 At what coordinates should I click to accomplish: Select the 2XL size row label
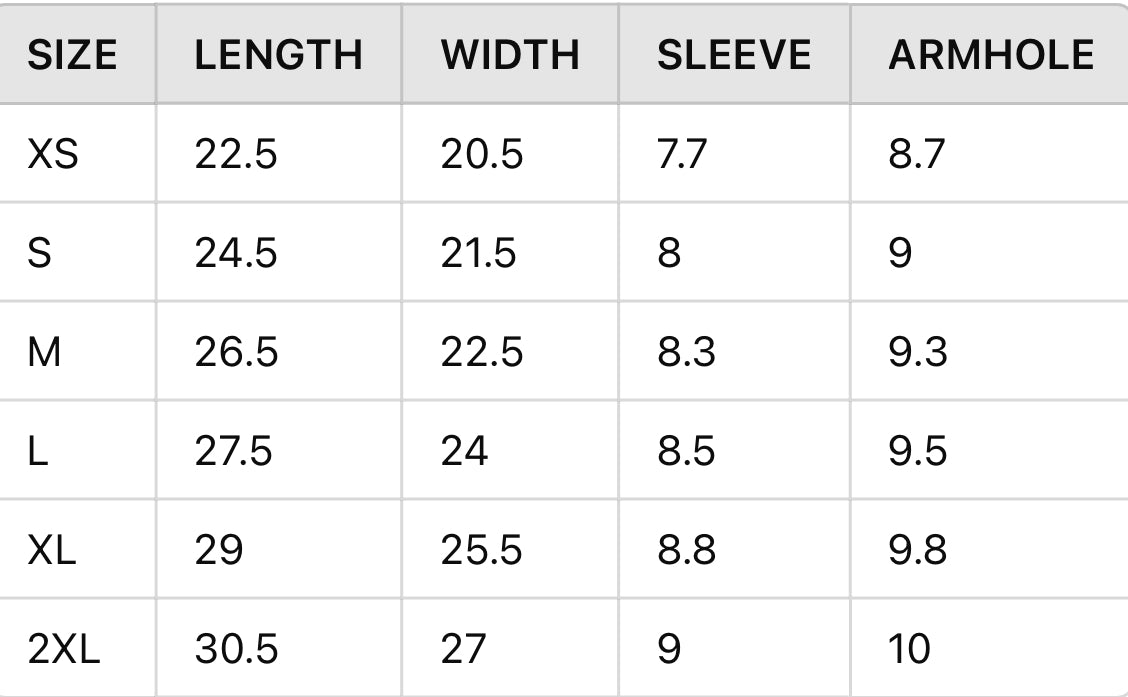click(x=64, y=649)
